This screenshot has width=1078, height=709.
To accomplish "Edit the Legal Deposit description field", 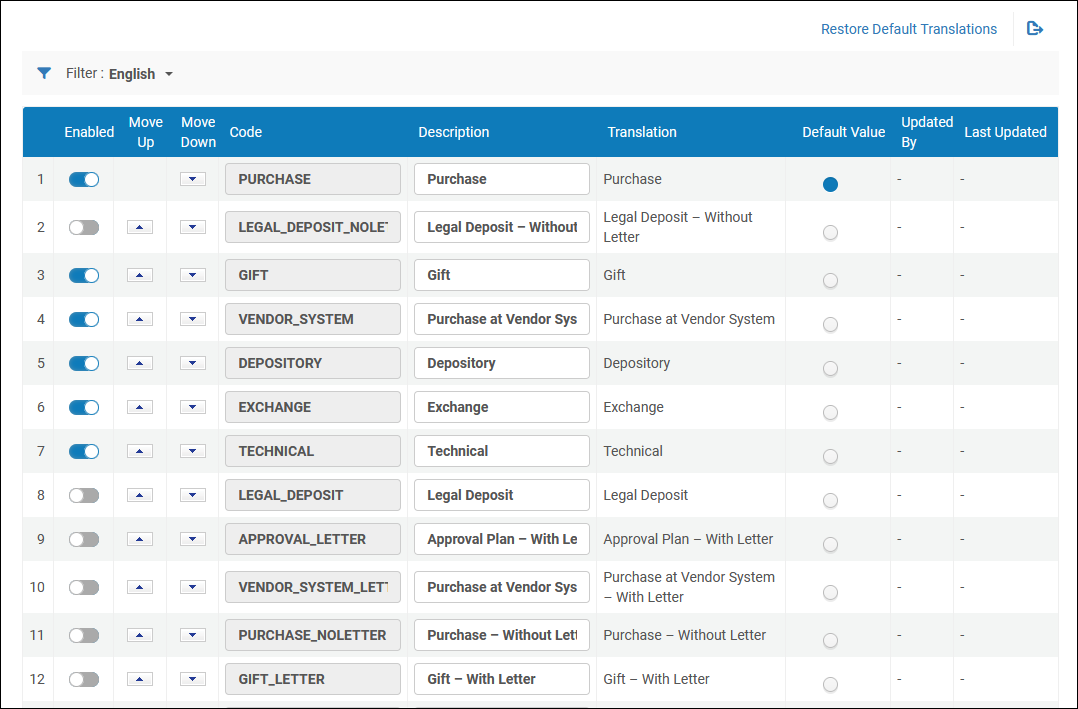I will pos(502,495).
